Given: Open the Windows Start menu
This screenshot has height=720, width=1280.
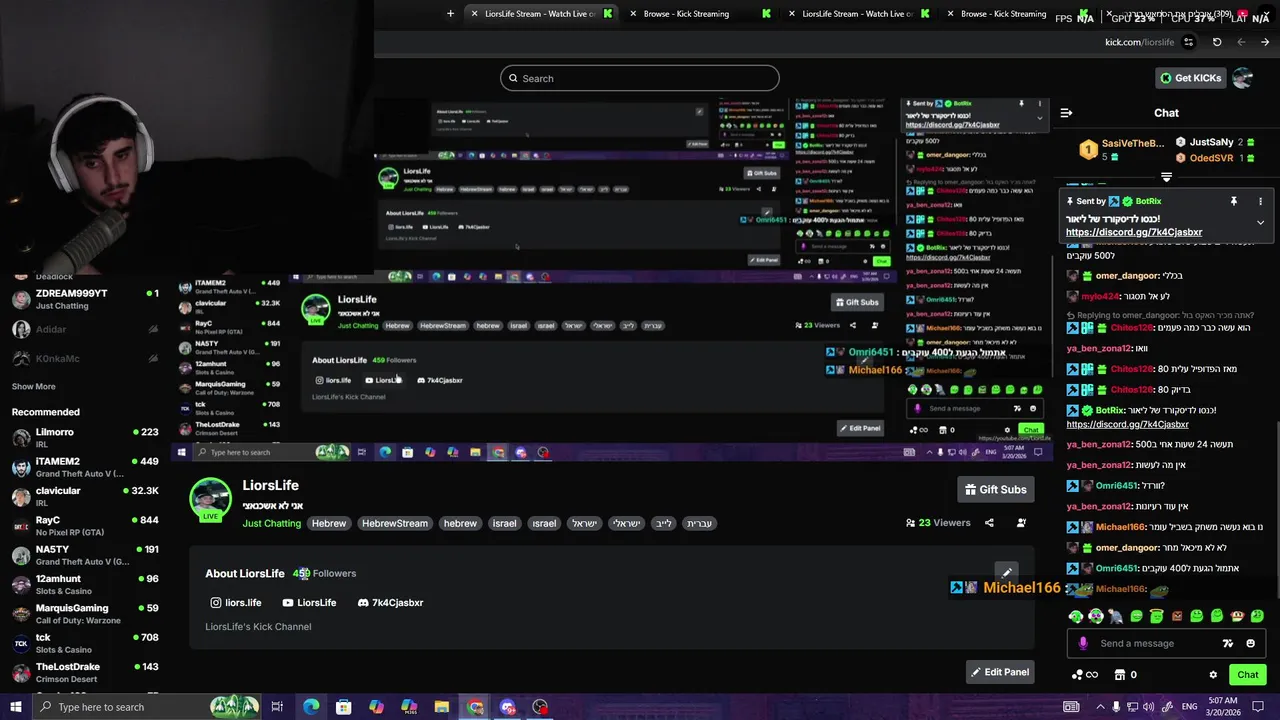Looking at the screenshot, I should tap(16, 707).
